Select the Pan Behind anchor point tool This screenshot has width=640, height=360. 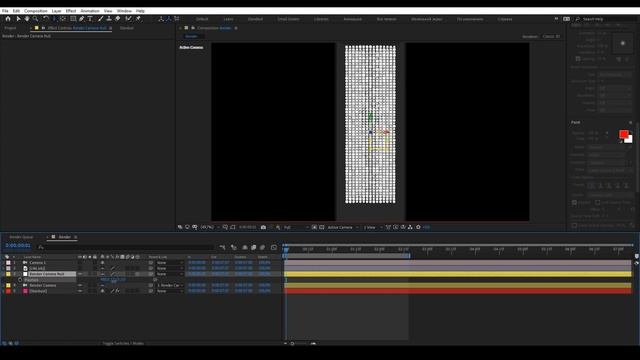(x=62, y=19)
